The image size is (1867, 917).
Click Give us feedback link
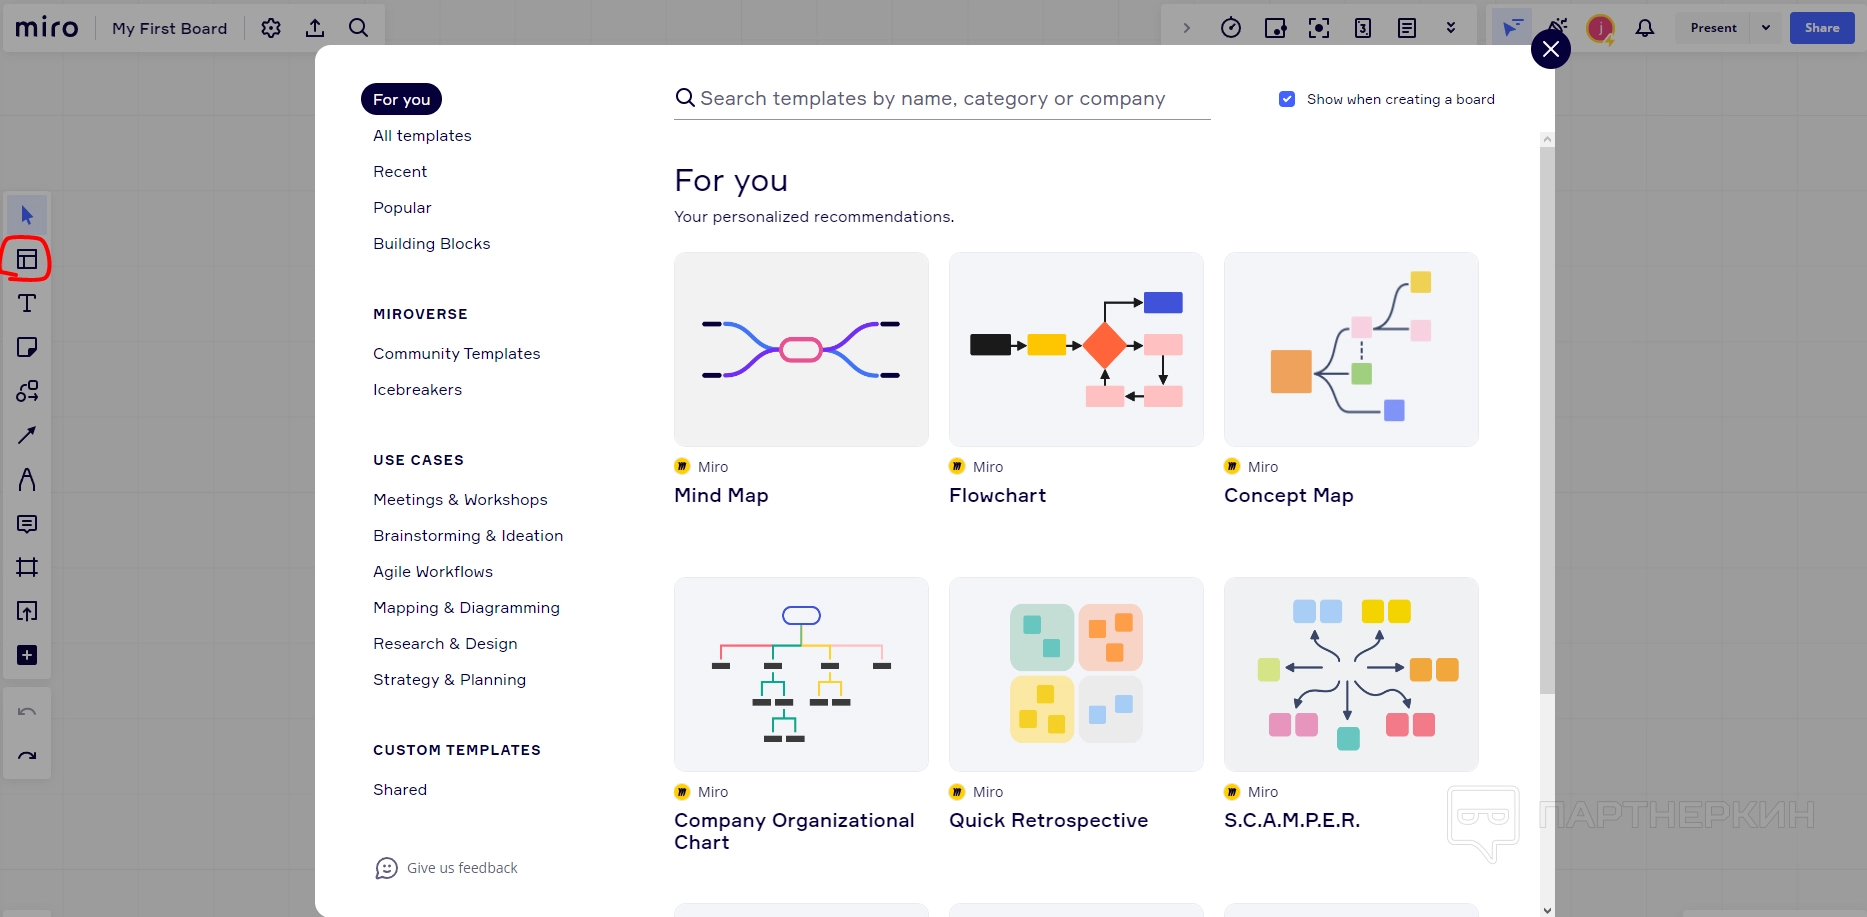click(x=461, y=868)
